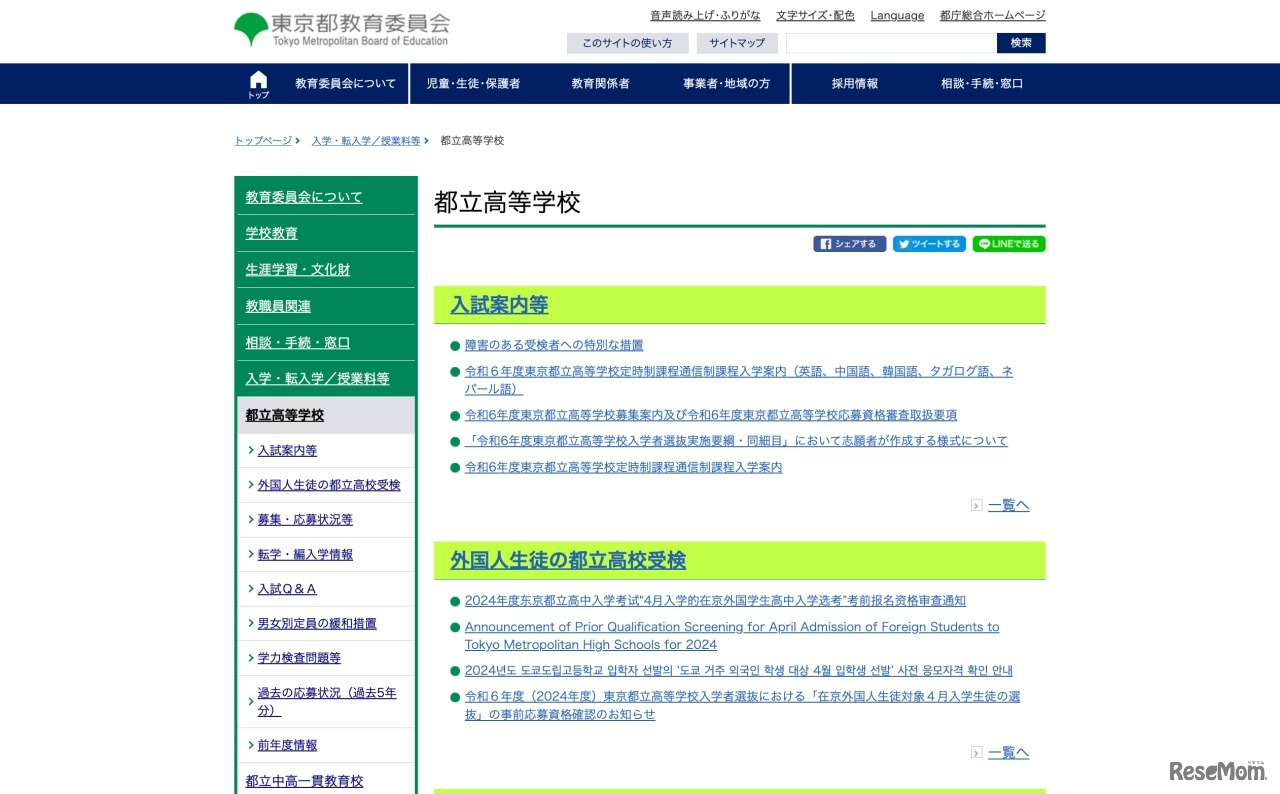
Task: Click the Twitter ツイートする icon
Action: [x=928, y=243]
